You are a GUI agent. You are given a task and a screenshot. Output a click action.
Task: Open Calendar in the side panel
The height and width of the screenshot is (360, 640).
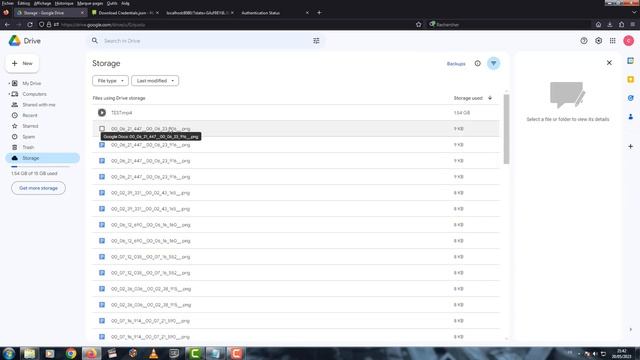click(631, 60)
